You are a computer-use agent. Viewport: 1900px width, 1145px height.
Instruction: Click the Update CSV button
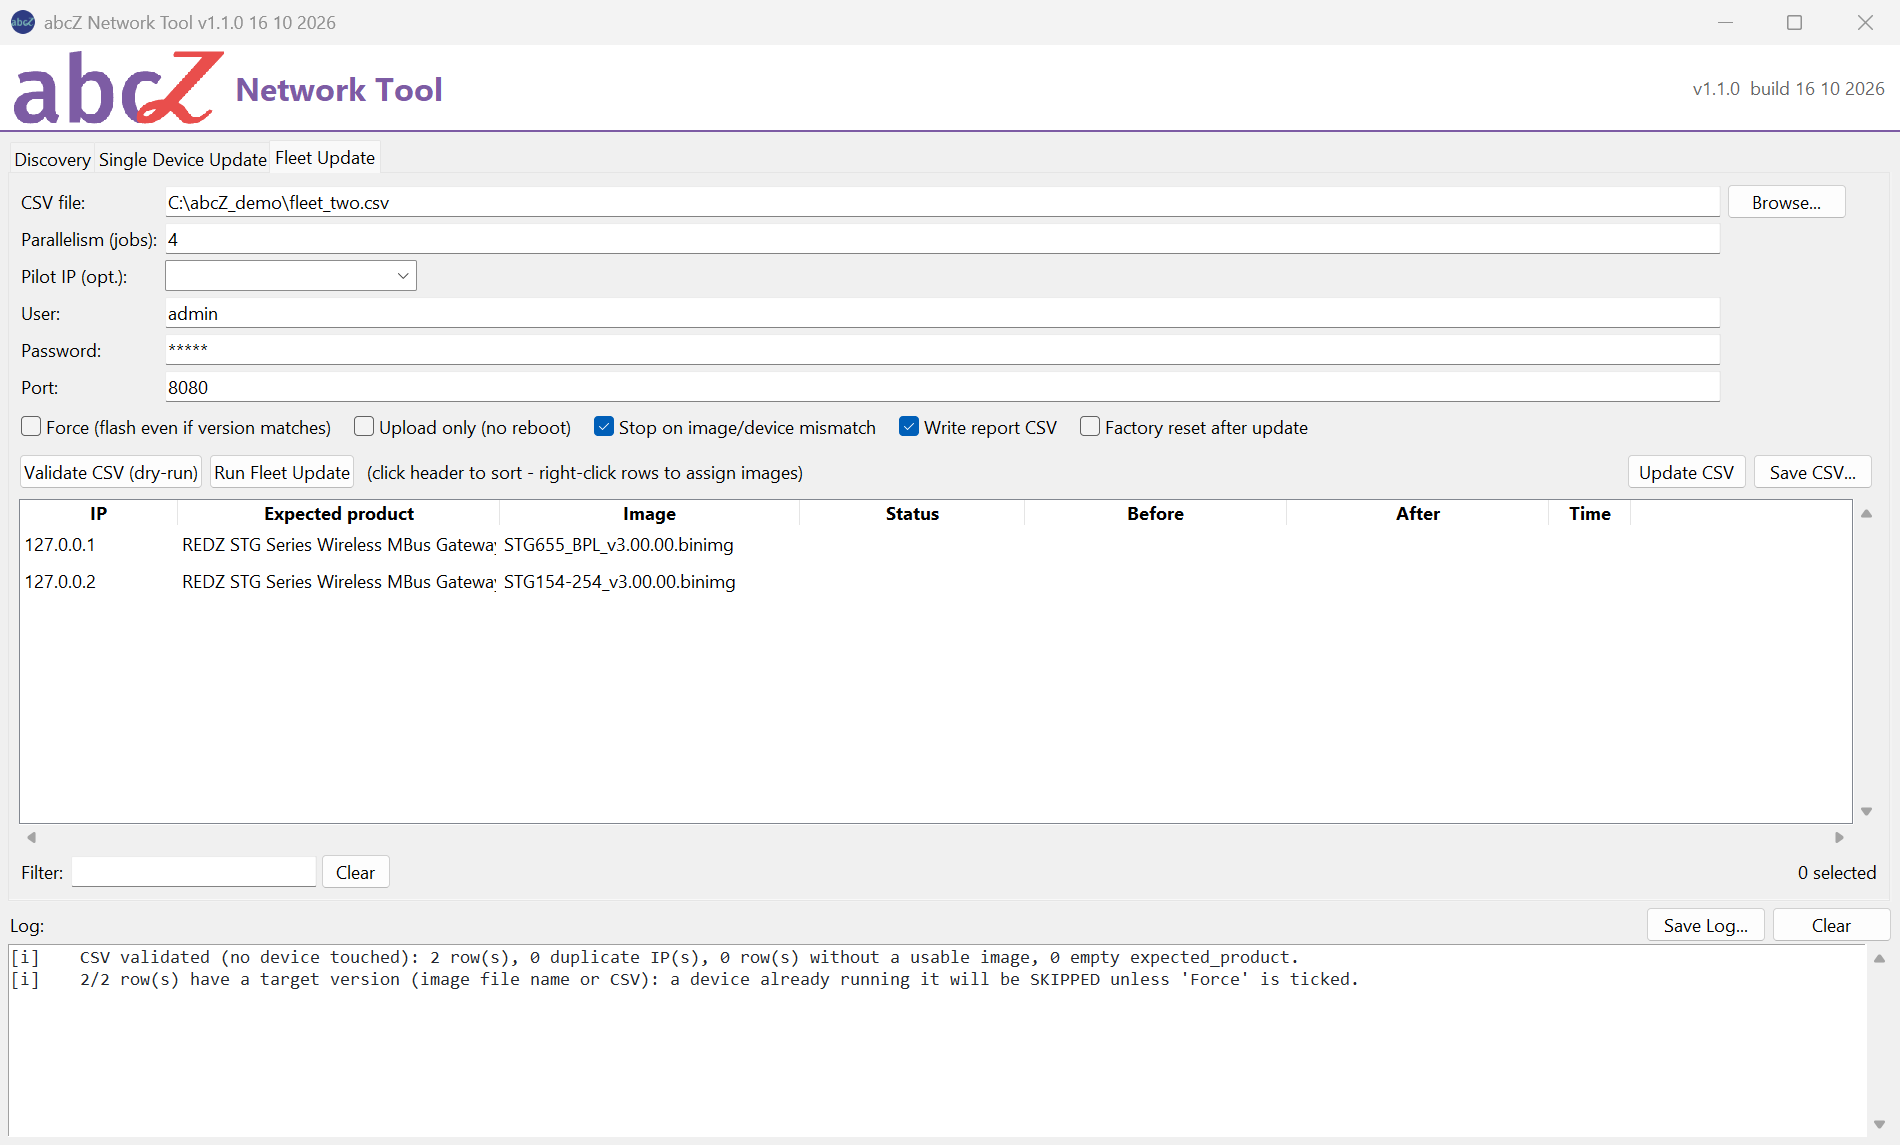(1686, 472)
